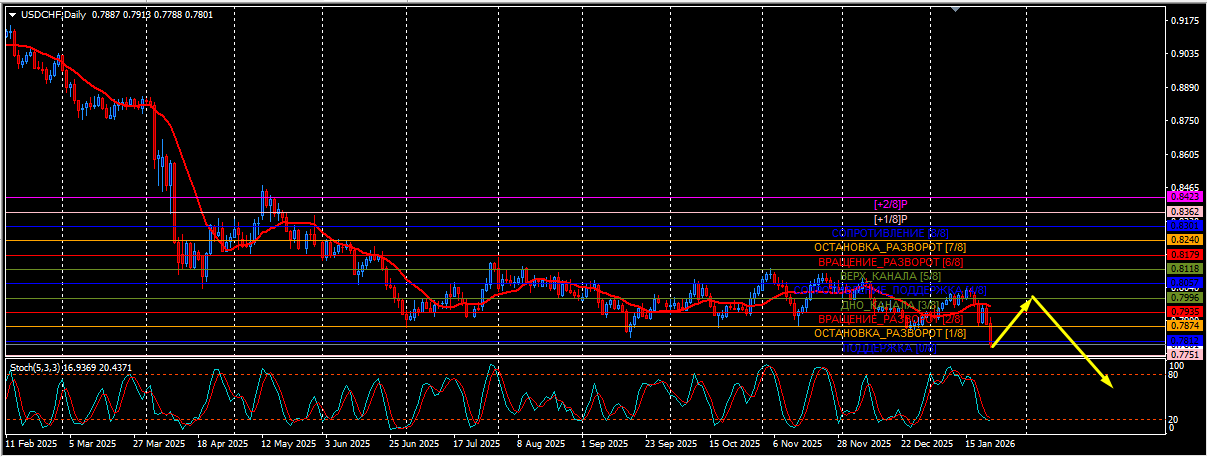Select the 22 Dec 2025 date label
Viewport: 1207px width, 457px height.
928,442
